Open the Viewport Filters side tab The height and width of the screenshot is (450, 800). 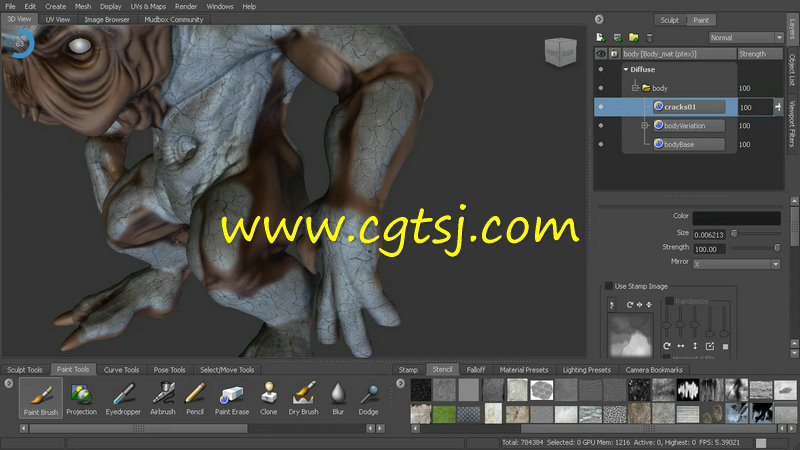tap(792, 124)
